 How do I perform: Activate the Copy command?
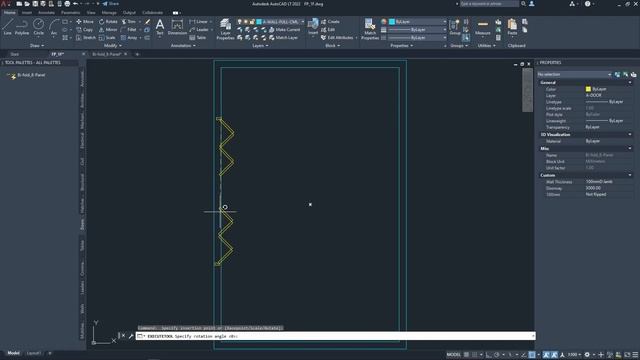(x=84, y=30)
